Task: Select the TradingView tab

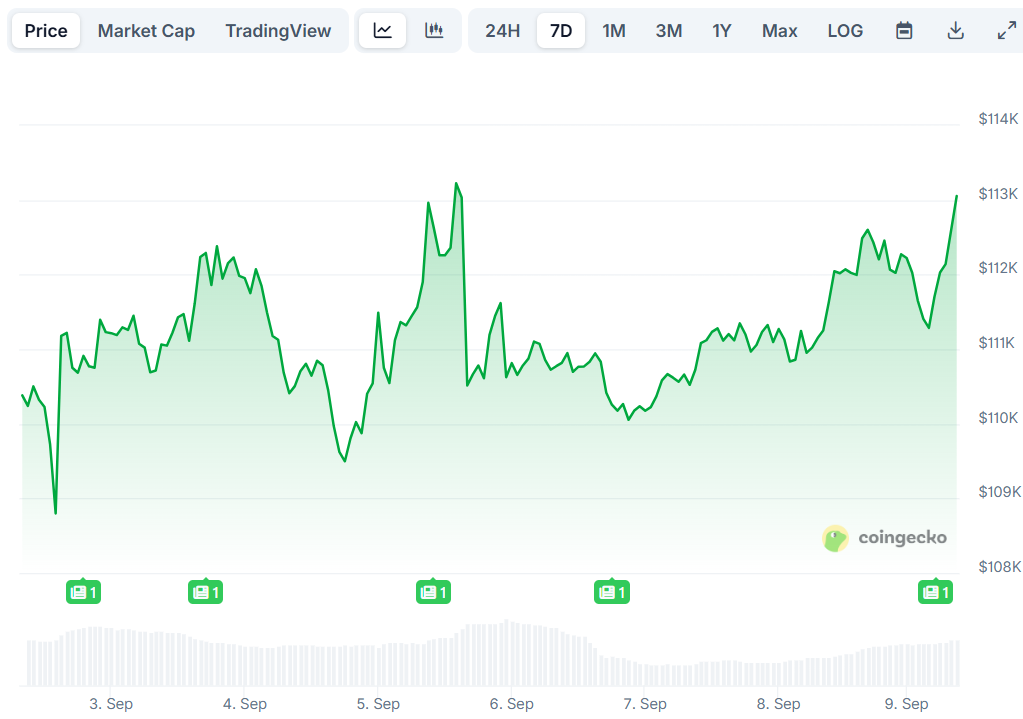Action: tap(278, 31)
